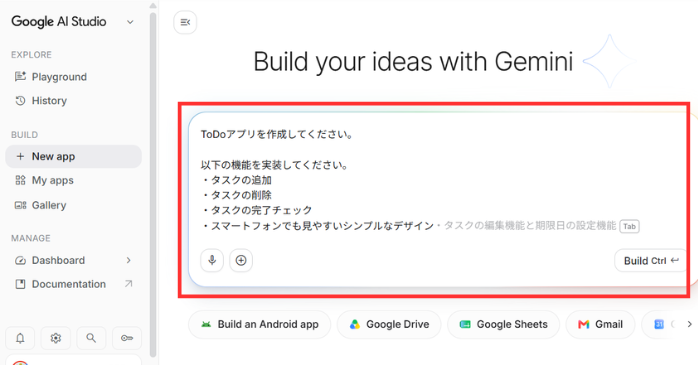
Task: Click the external link arrow beside Documentation
Action: [129, 284]
